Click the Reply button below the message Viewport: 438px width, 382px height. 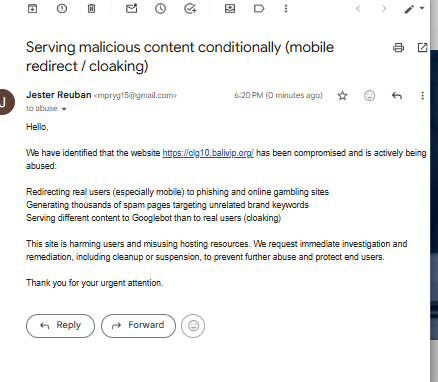coord(60,326)
